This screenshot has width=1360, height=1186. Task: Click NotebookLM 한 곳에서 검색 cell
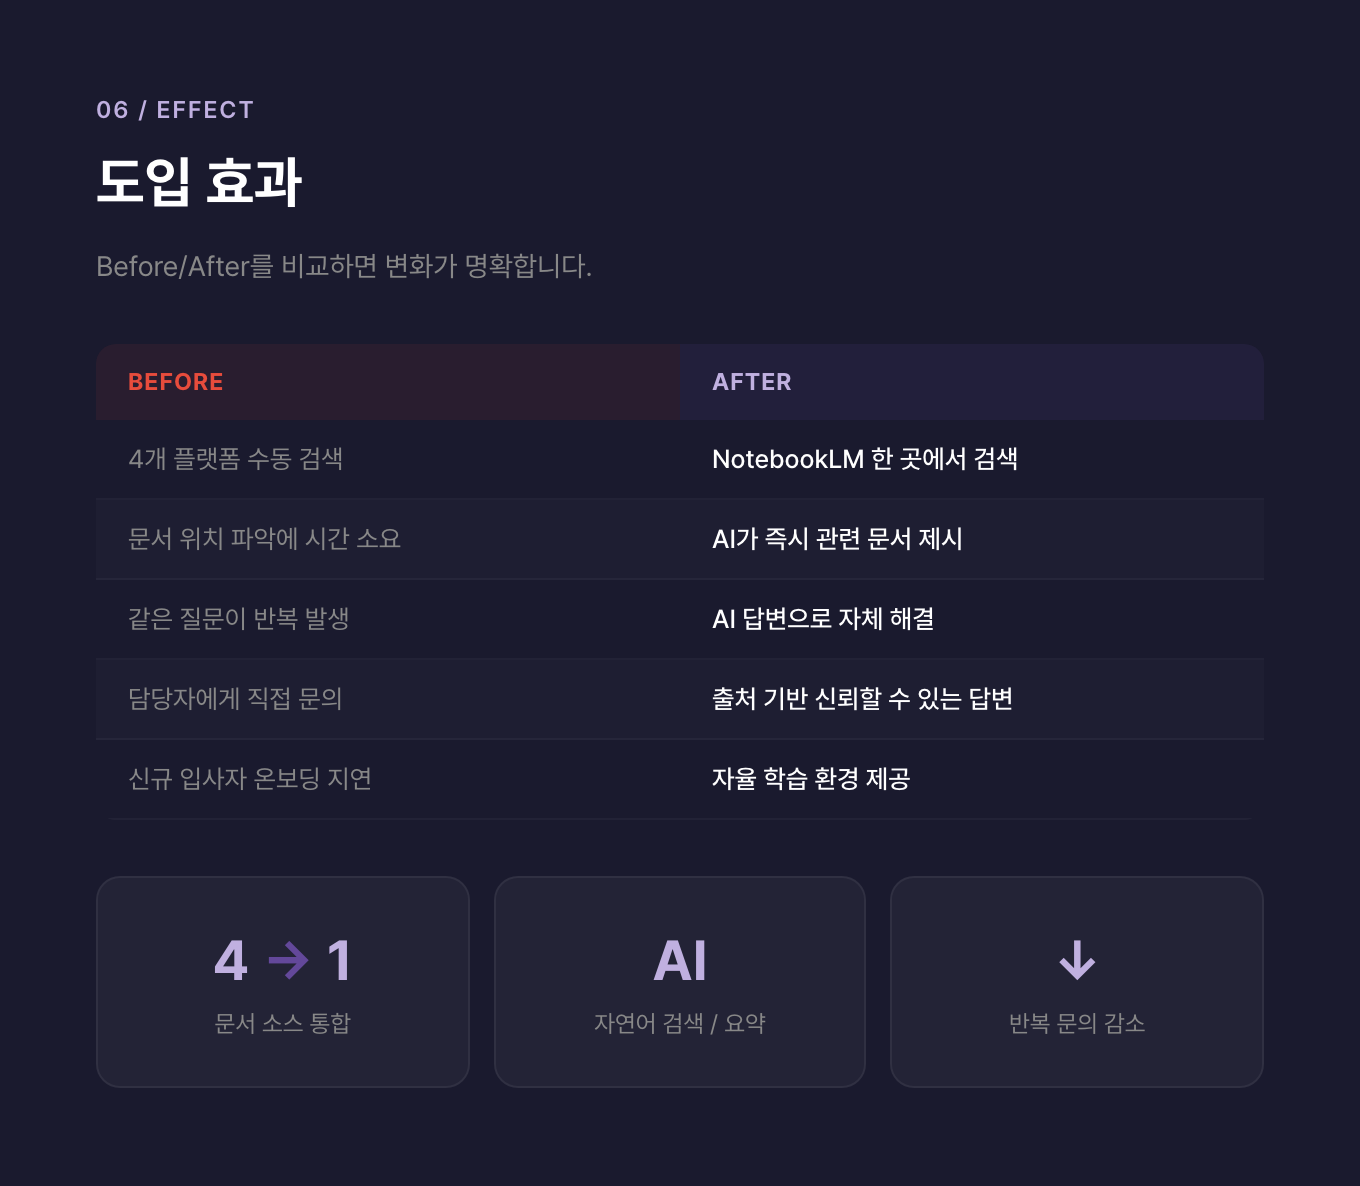865,459
